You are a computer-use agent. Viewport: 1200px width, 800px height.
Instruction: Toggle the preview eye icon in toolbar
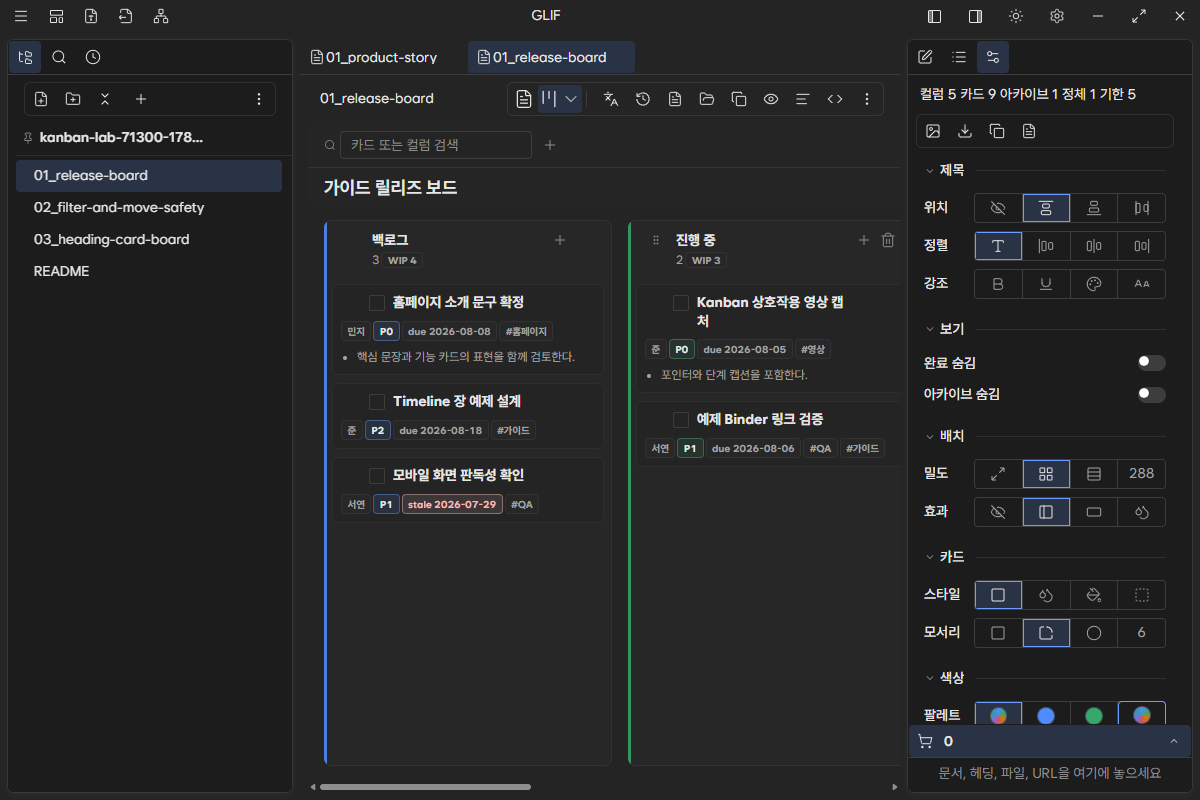771,99
